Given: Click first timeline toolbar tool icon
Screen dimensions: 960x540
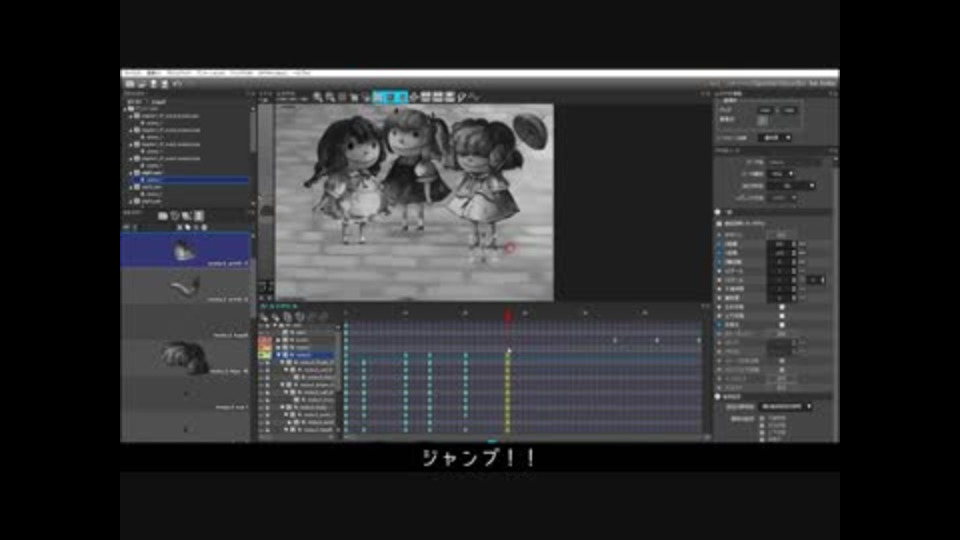Looking at the screenshot, I should tap(264, 317).
